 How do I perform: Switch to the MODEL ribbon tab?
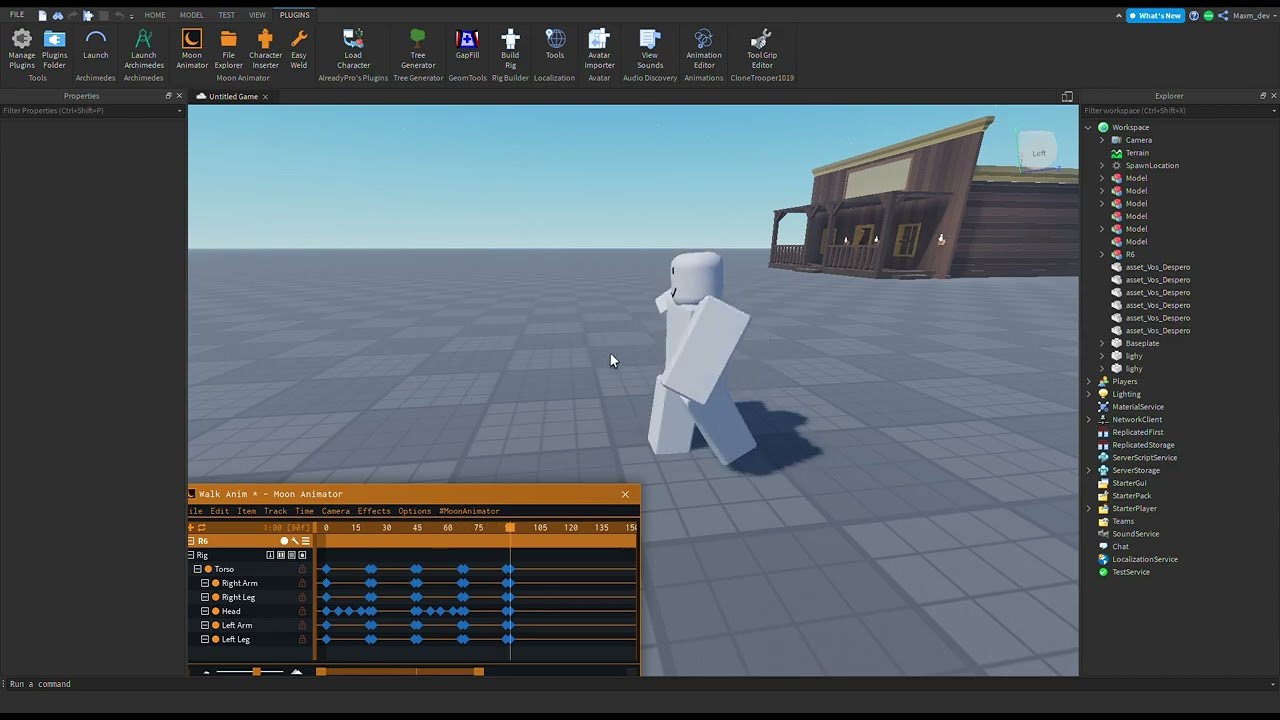click(x=192, y=15)
